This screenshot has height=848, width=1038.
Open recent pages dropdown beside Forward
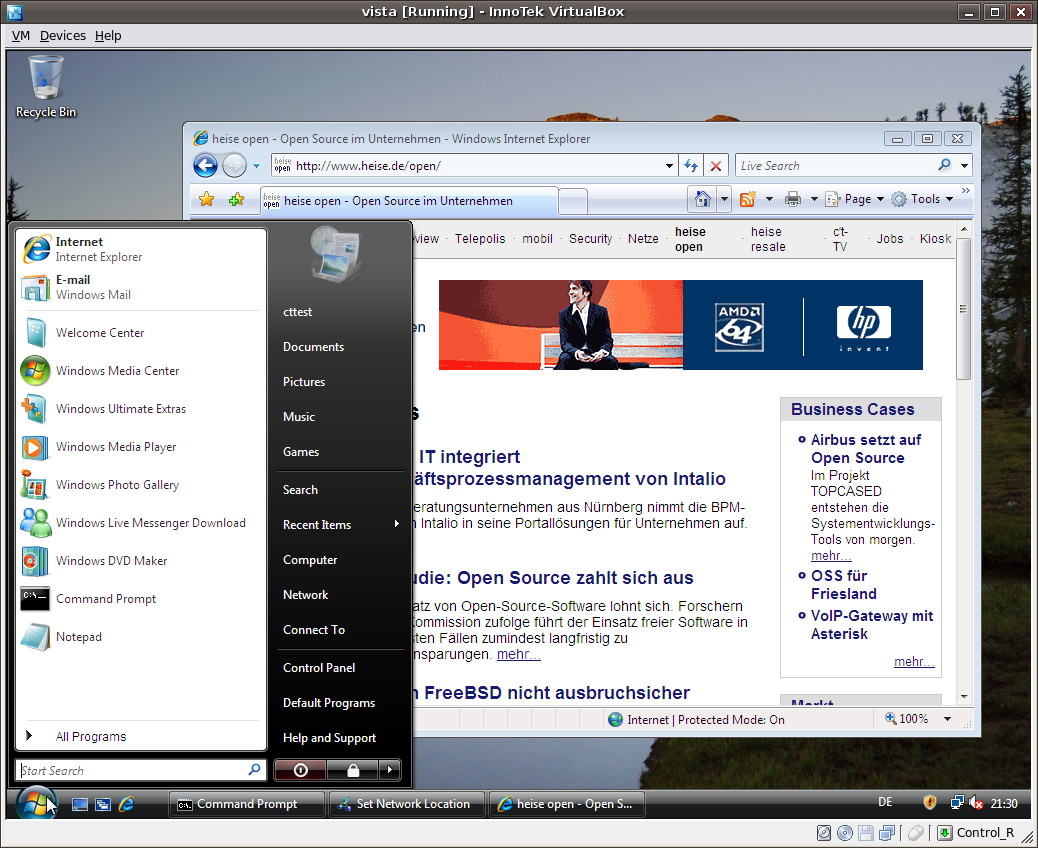[256, 166]
